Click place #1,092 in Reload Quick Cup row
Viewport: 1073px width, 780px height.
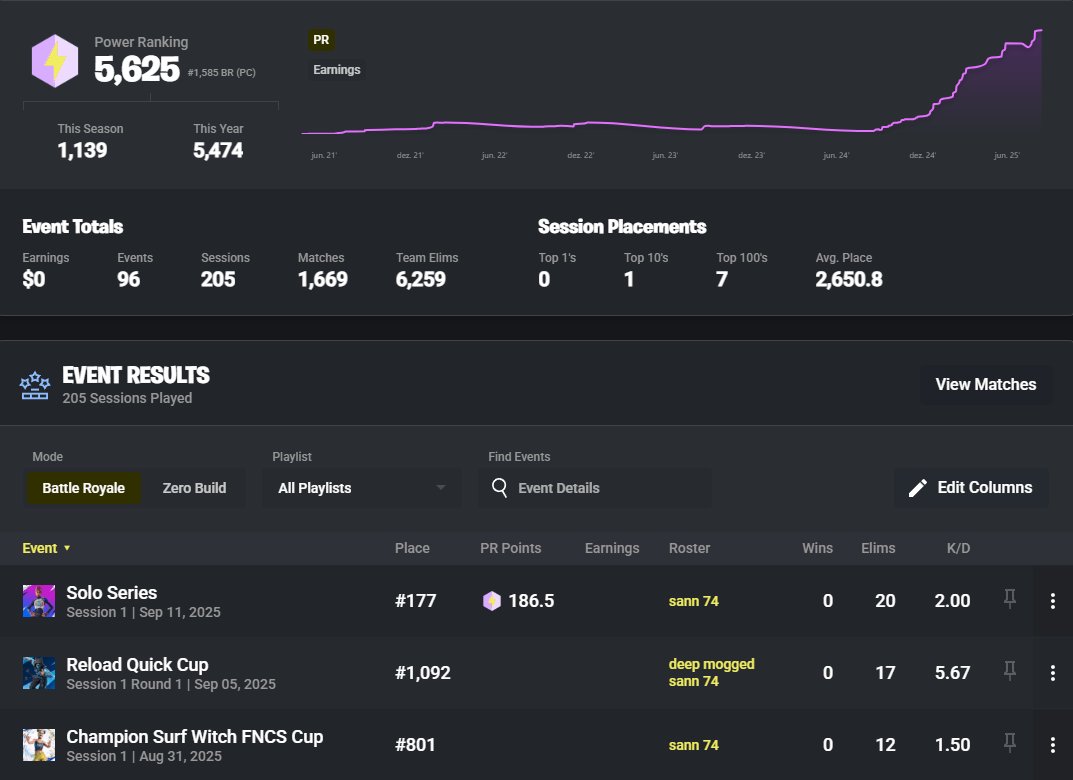423,673
